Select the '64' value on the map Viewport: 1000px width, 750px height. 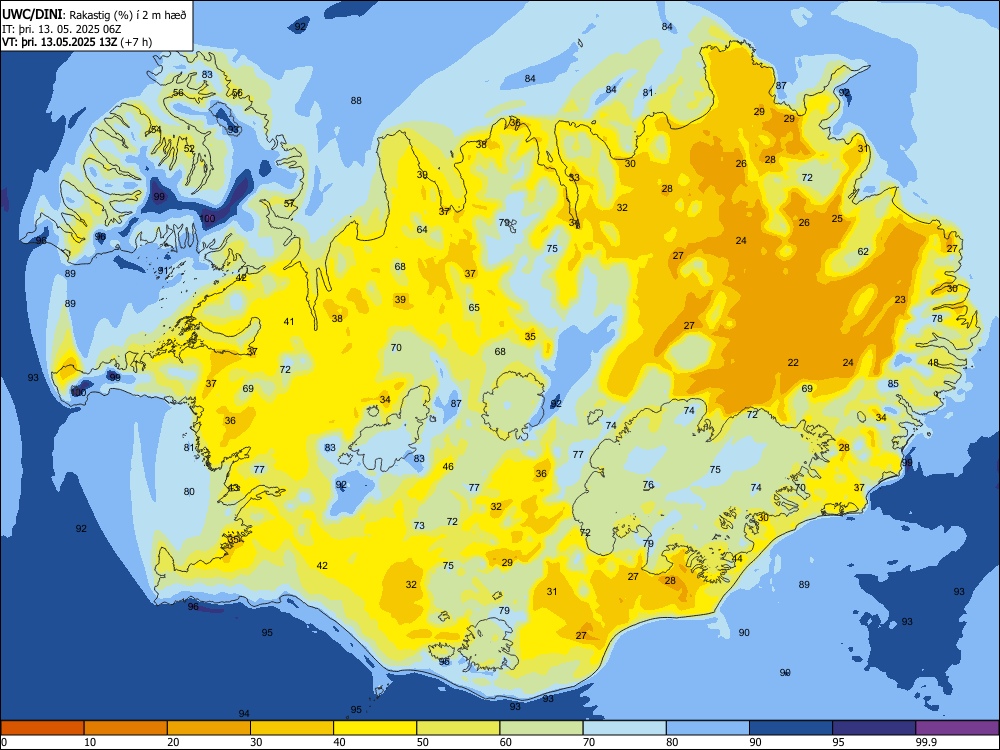[422, 229]
